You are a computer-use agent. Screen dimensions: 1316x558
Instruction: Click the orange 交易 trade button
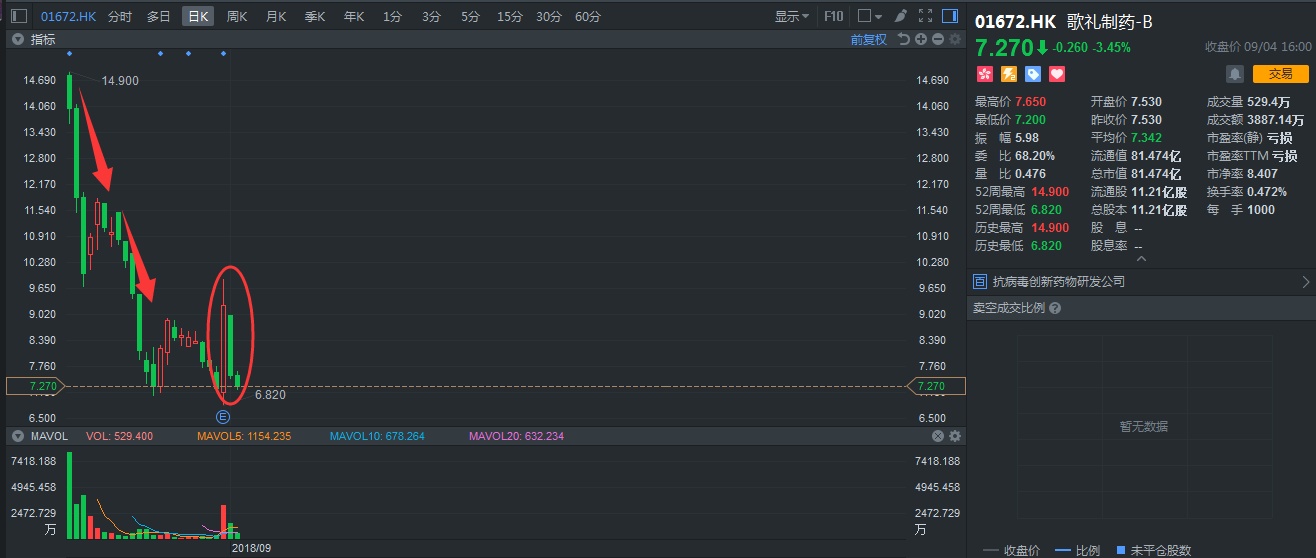click(x=1280, y=74)
